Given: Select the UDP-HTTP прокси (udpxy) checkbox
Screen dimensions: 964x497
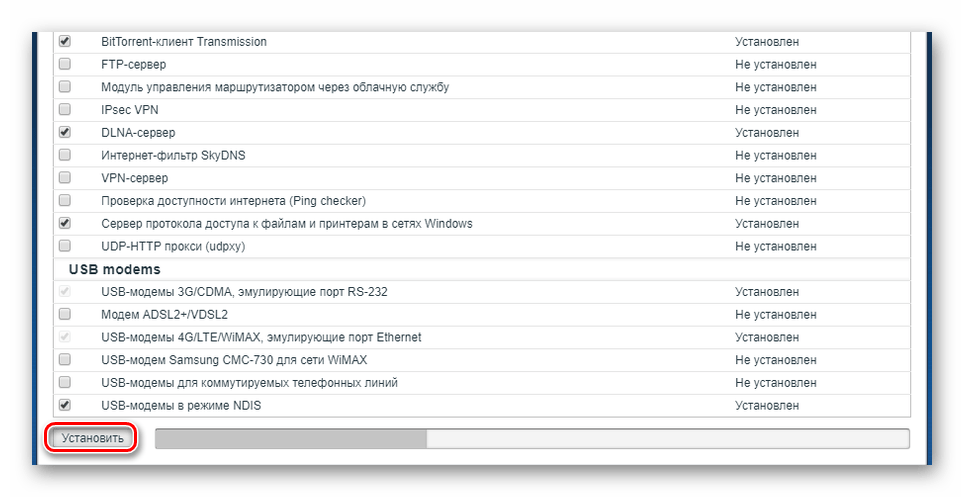Looking at the screenshot, I should pyautogui.click(x=65, y=246).
